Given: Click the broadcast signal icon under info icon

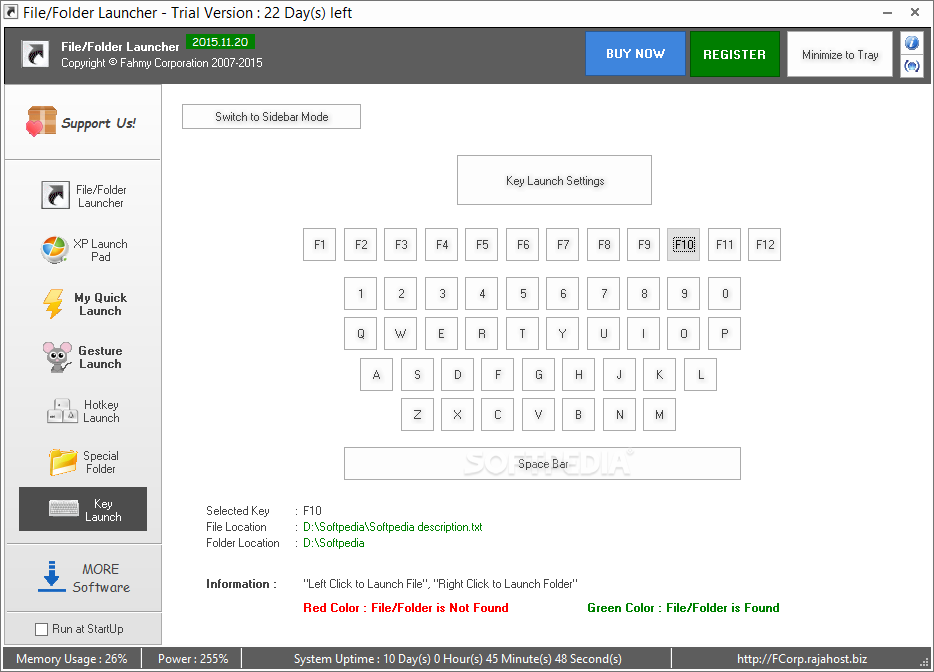Looking at the screenshot, I should pos(911,66).
